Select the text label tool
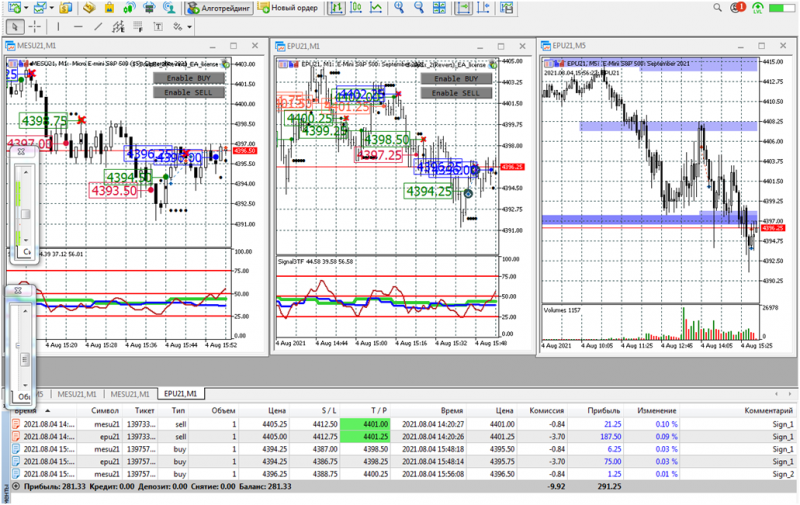The image size is (800, 505). point(158,27)
